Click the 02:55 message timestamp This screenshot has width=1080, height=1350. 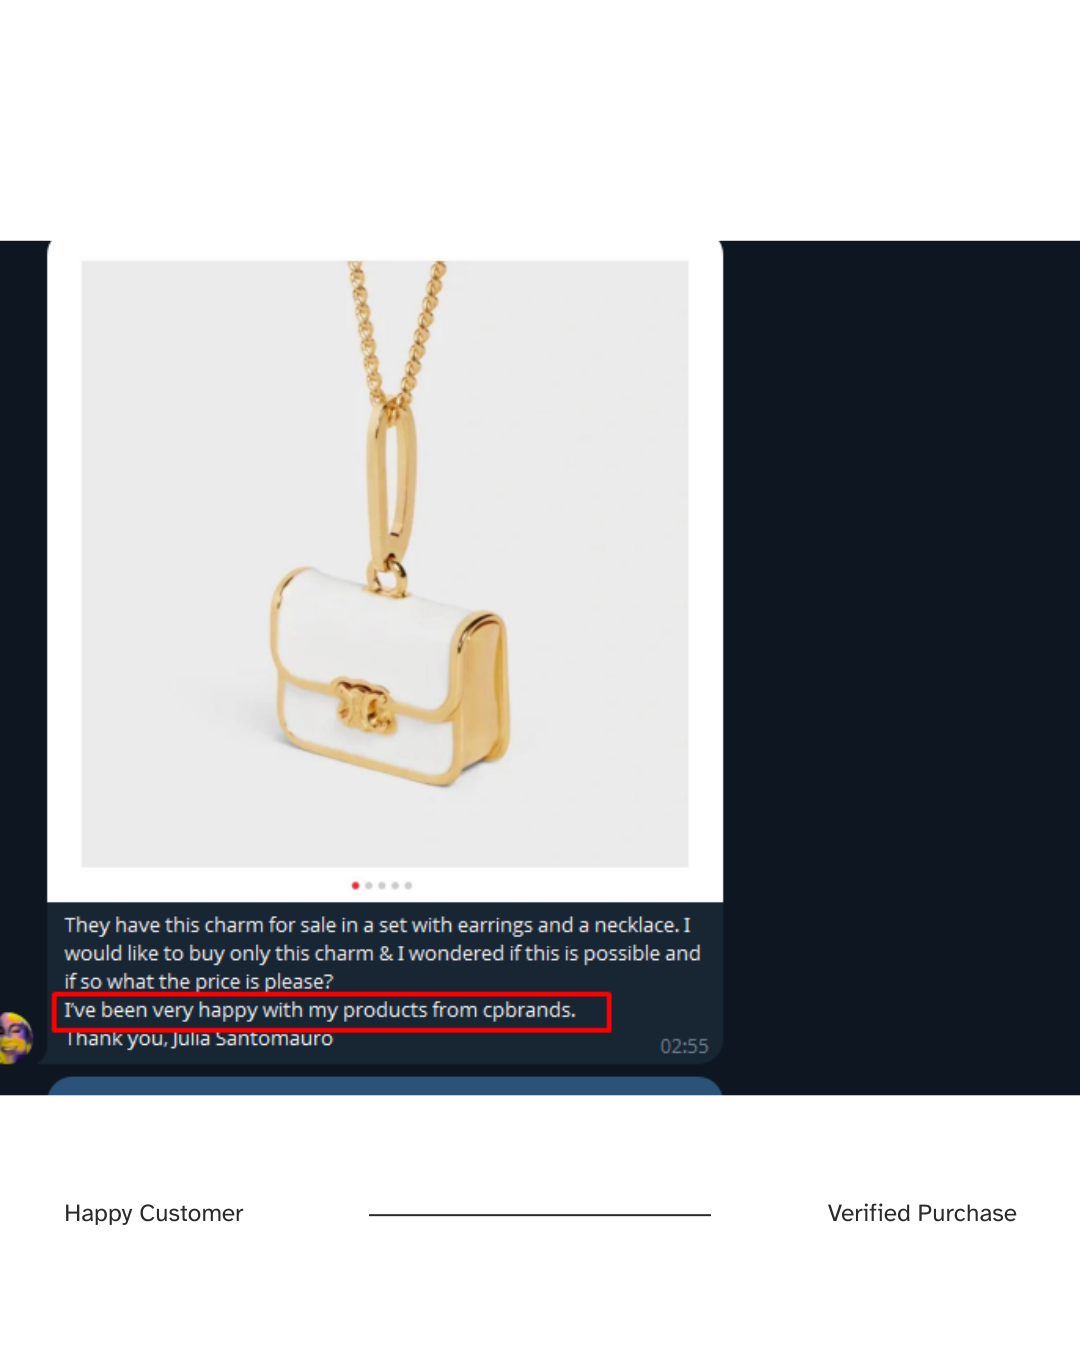click(x=684, y=1046)
